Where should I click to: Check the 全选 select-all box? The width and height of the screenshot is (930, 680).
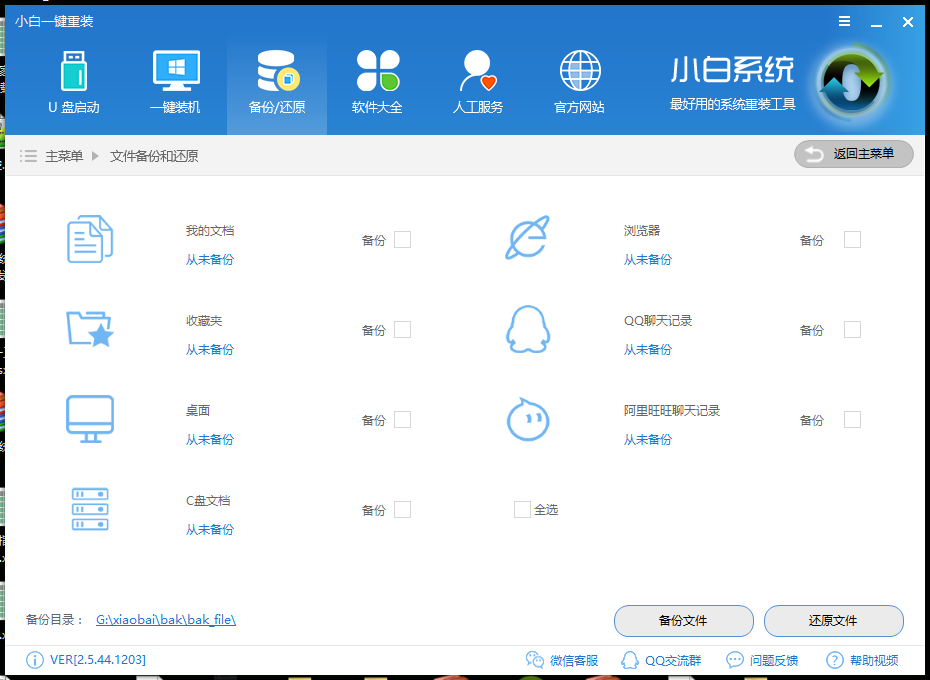tap(521, 509)
